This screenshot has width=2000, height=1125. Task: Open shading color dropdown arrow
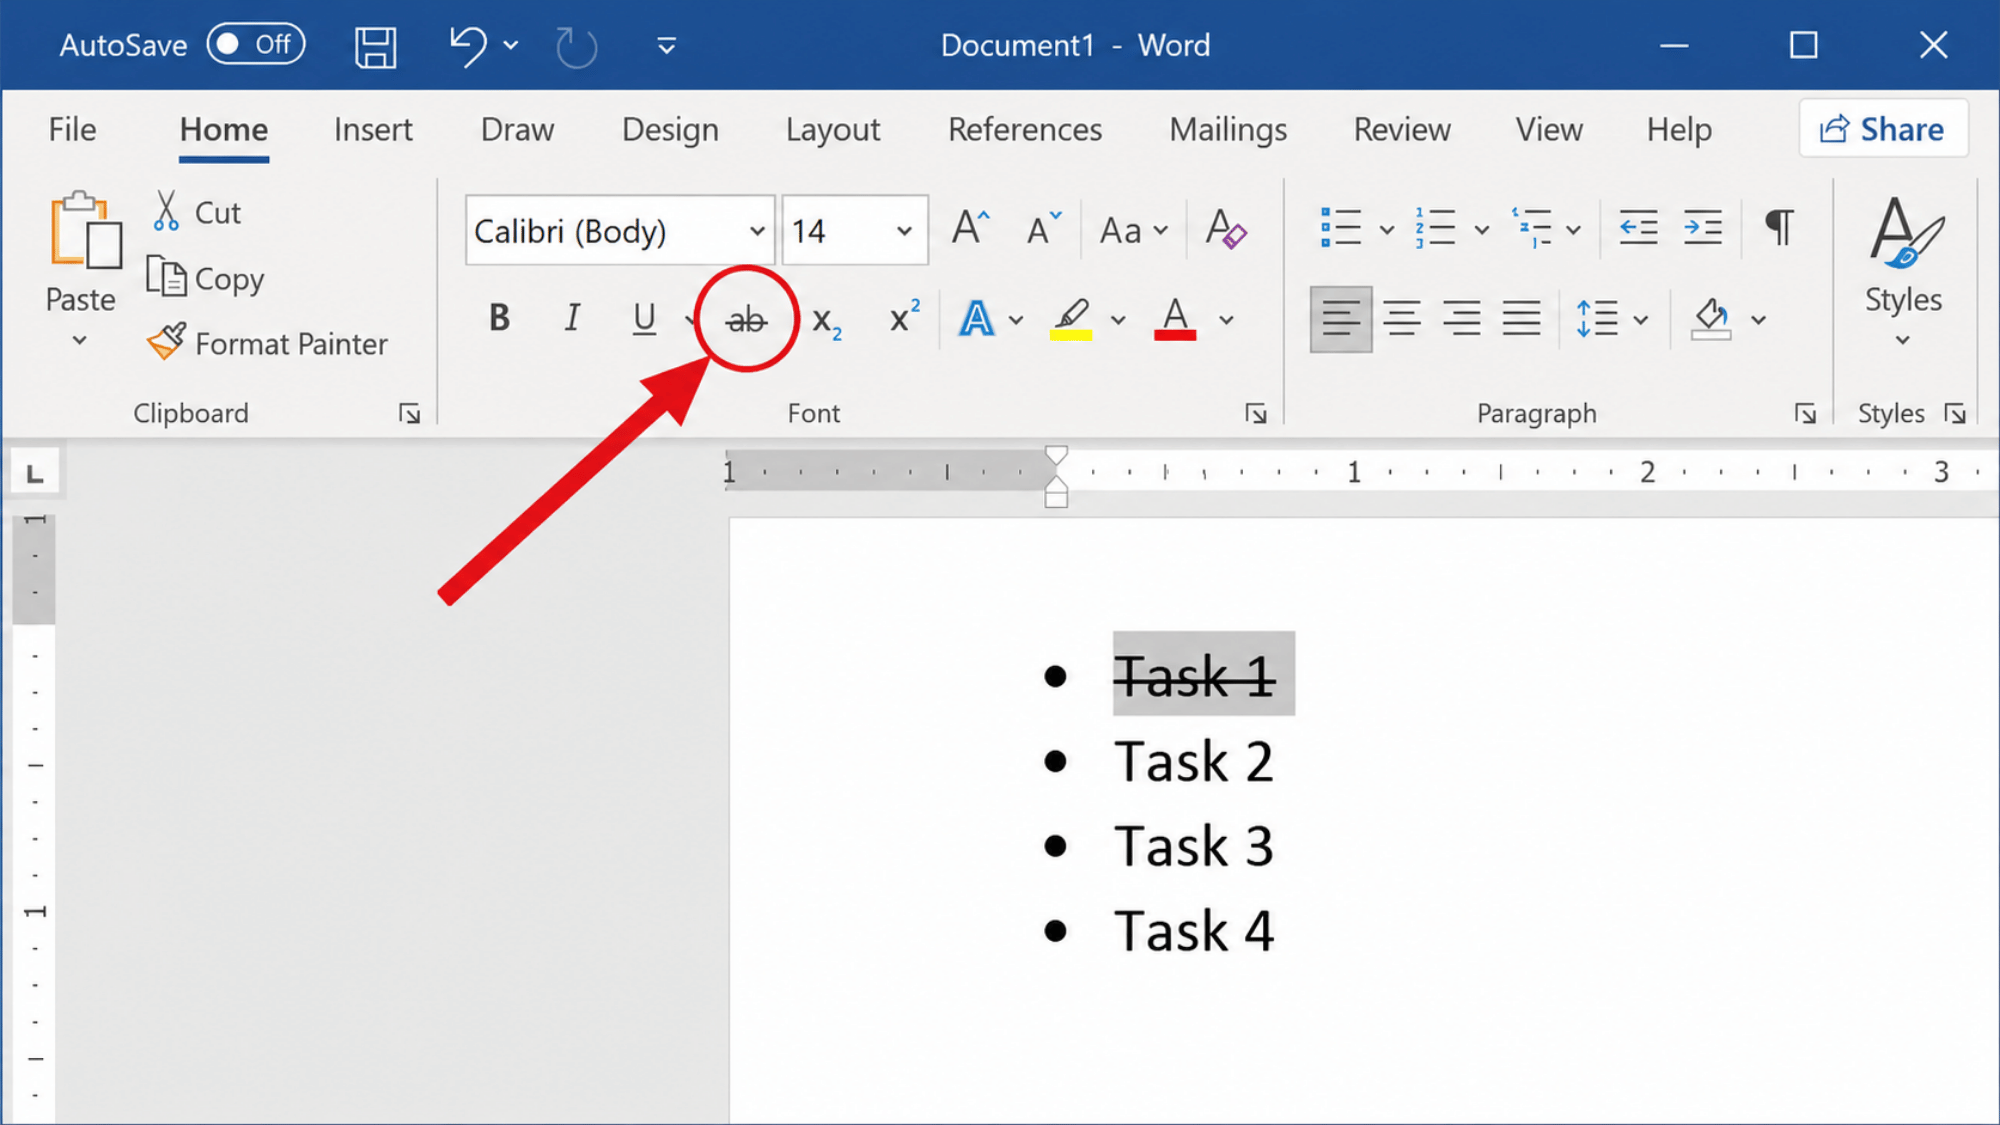(x=1759, y=320)
